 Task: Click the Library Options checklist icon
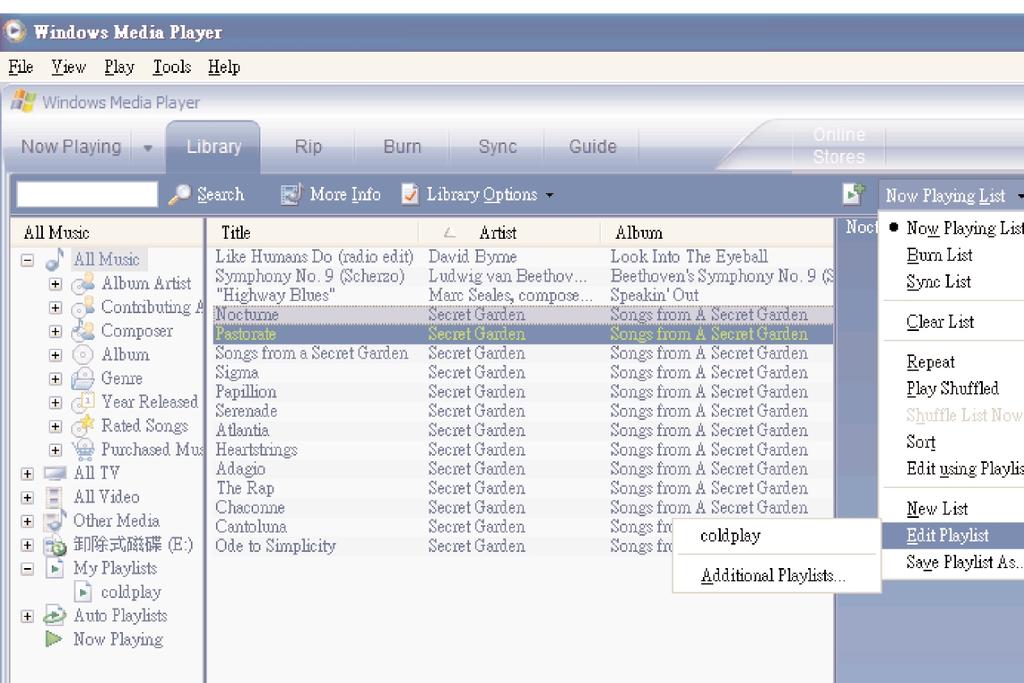[410, 194]
